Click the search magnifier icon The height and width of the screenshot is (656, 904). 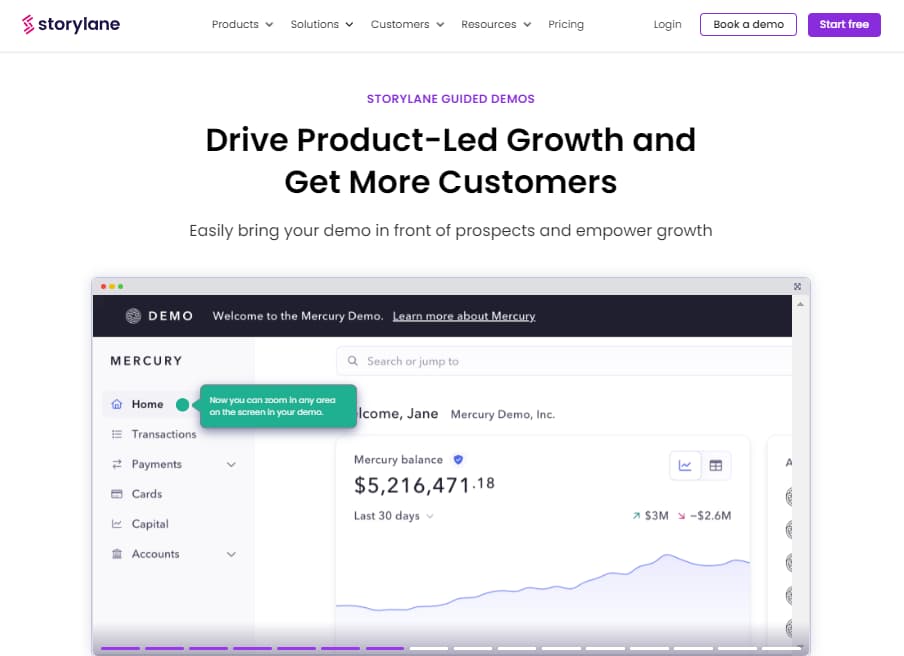pyautogui.click(x=352, y=361)
